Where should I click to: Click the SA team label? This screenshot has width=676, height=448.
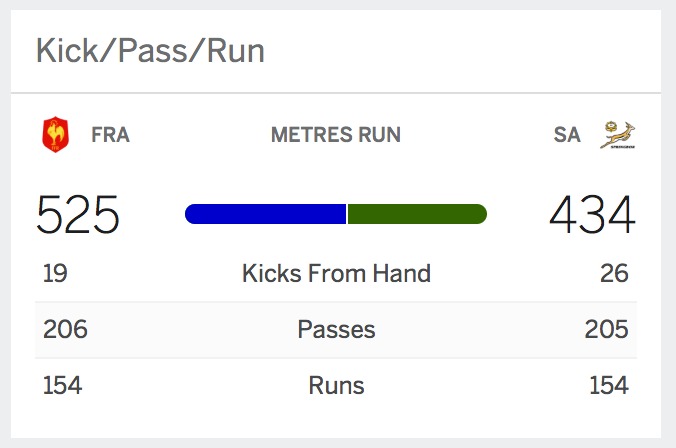click(x=566, y=135)
